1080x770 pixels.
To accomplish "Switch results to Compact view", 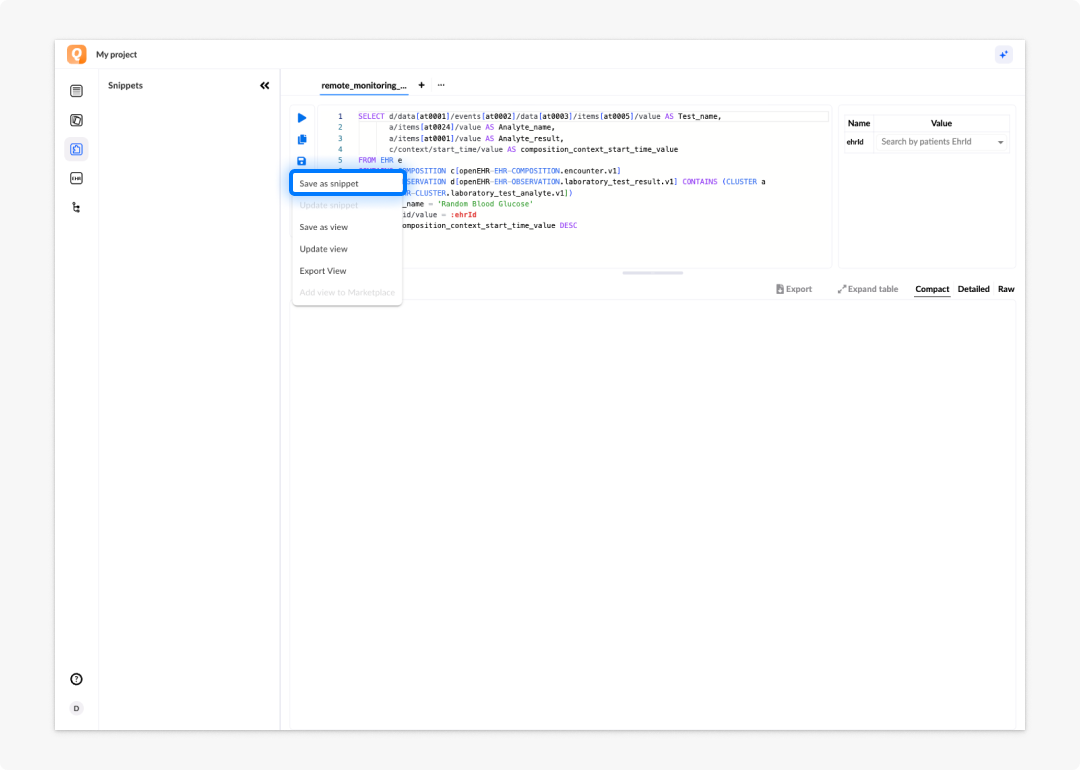I will point(932,289).
